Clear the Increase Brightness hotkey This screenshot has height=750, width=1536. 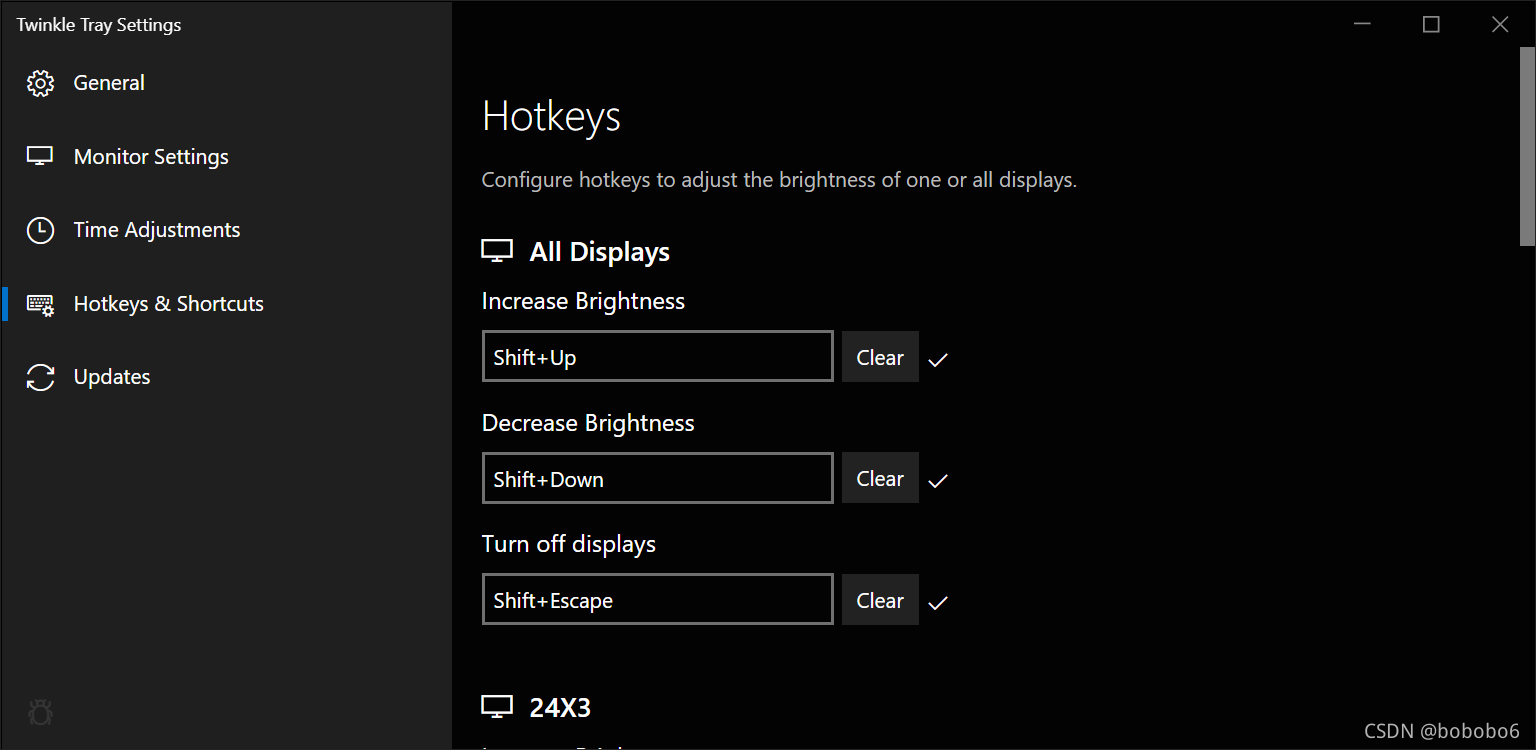click(880, 357)
